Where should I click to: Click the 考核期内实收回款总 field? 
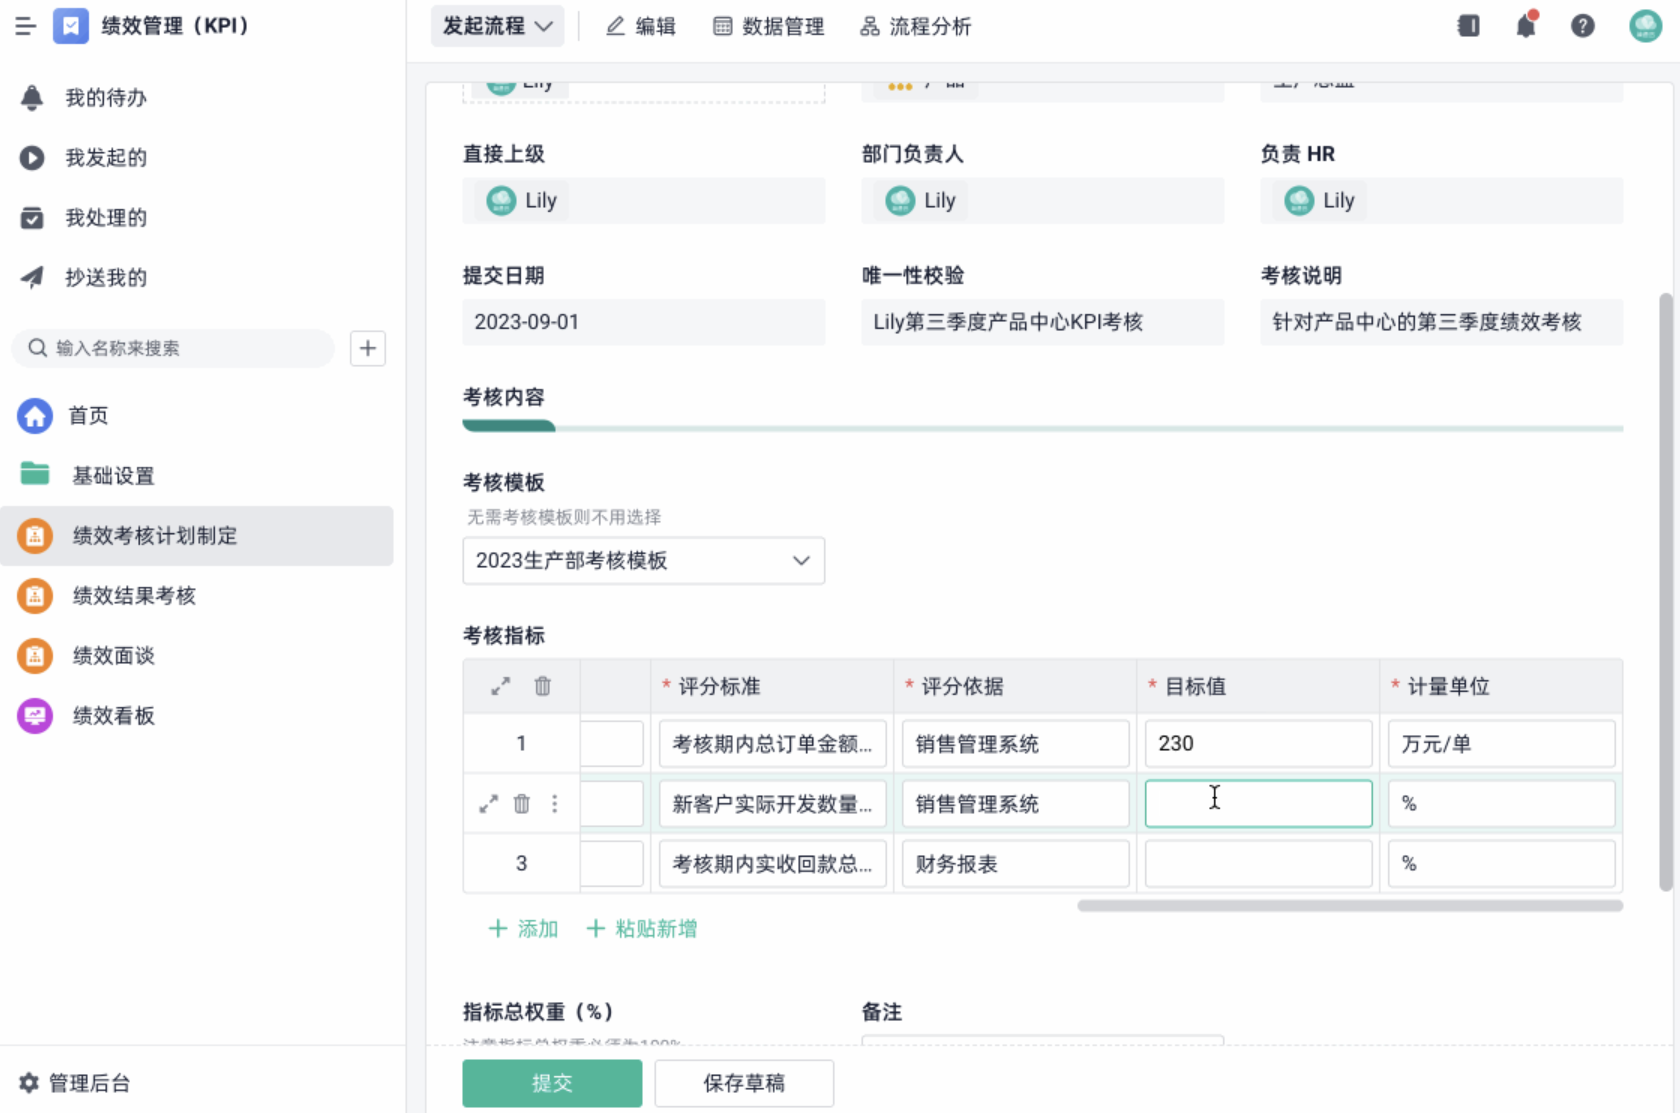click(x=772, y=864)
